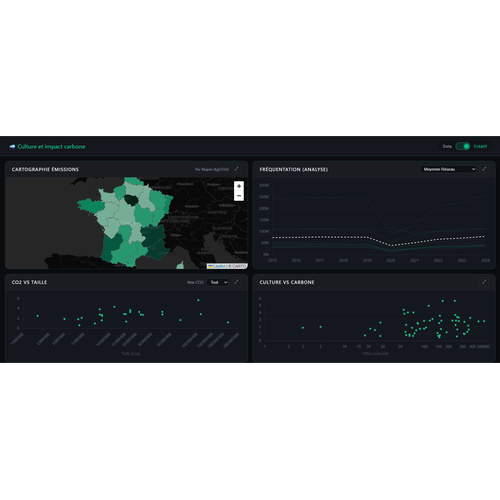Click the 2015 label on the year axis
Viewport: 500px width, 500px height.
pos(272,260)
